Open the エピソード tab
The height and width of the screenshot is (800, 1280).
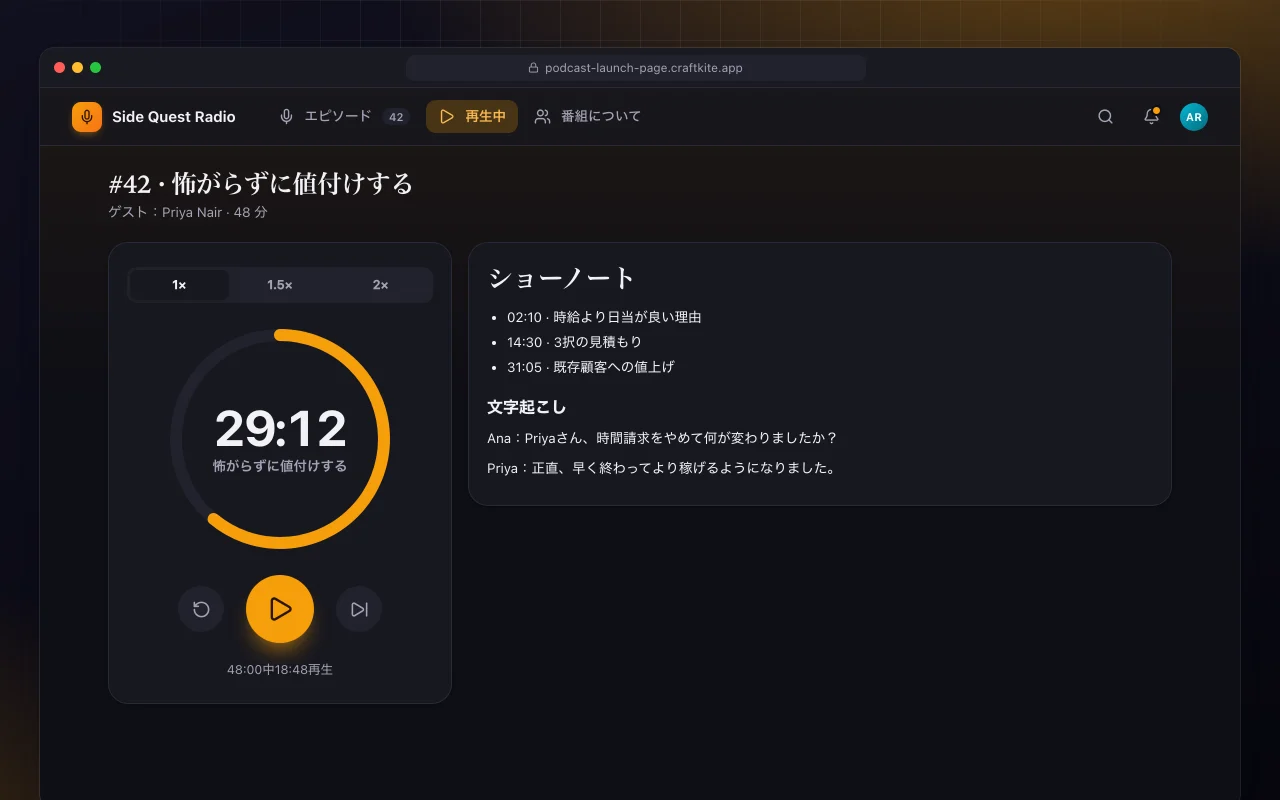pyautogui.click(x=344, y=117)
